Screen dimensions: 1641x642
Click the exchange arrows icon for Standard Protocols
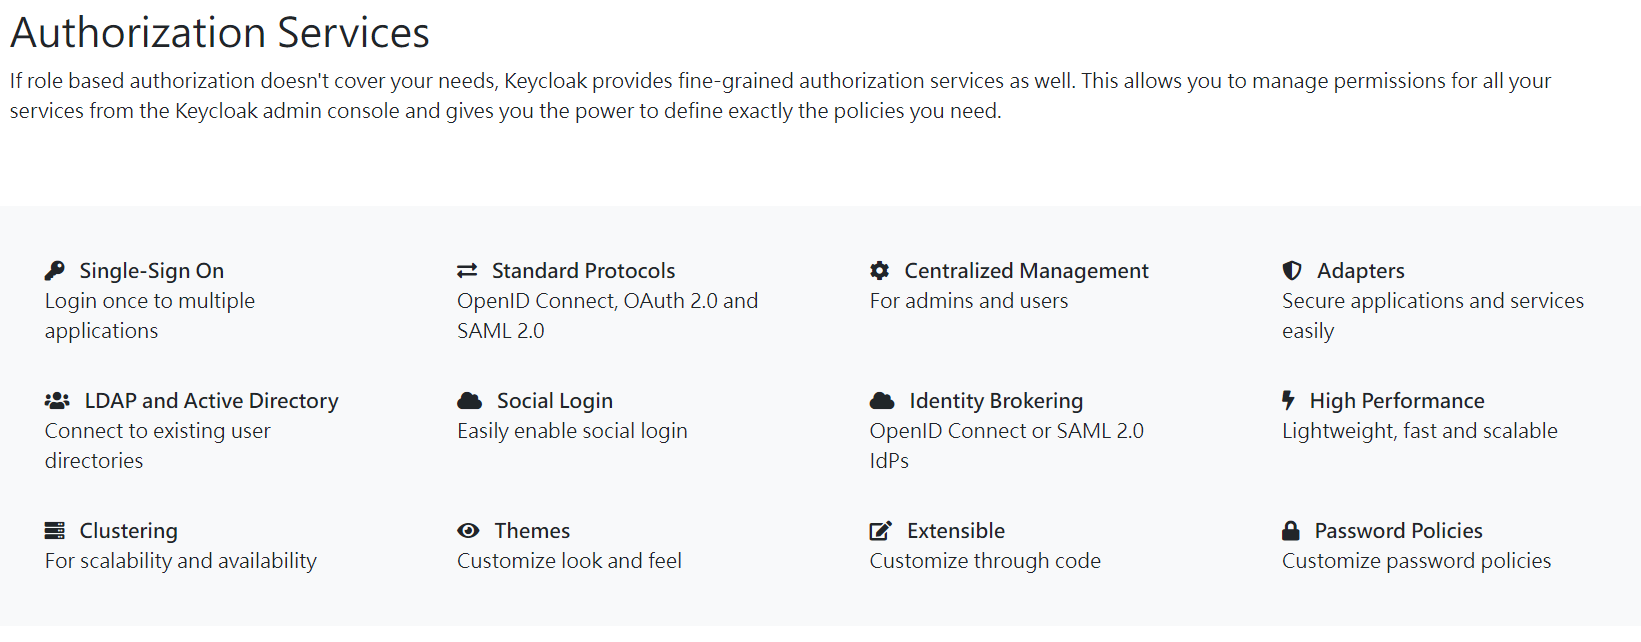pos(467,271)
